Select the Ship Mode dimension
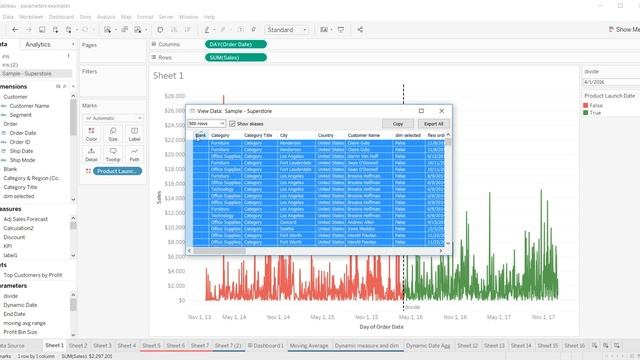Viewport: 640px width, 360px height. 22,160
